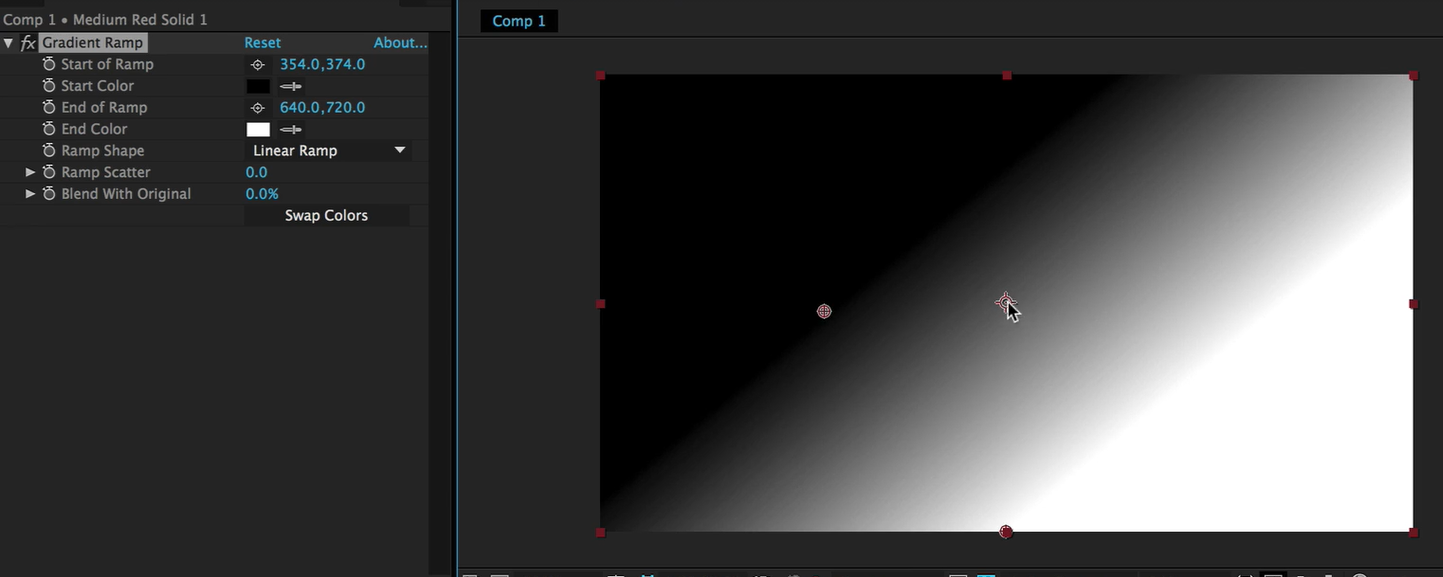Edit the Blend With Original 0.0% value

point(262,194)
